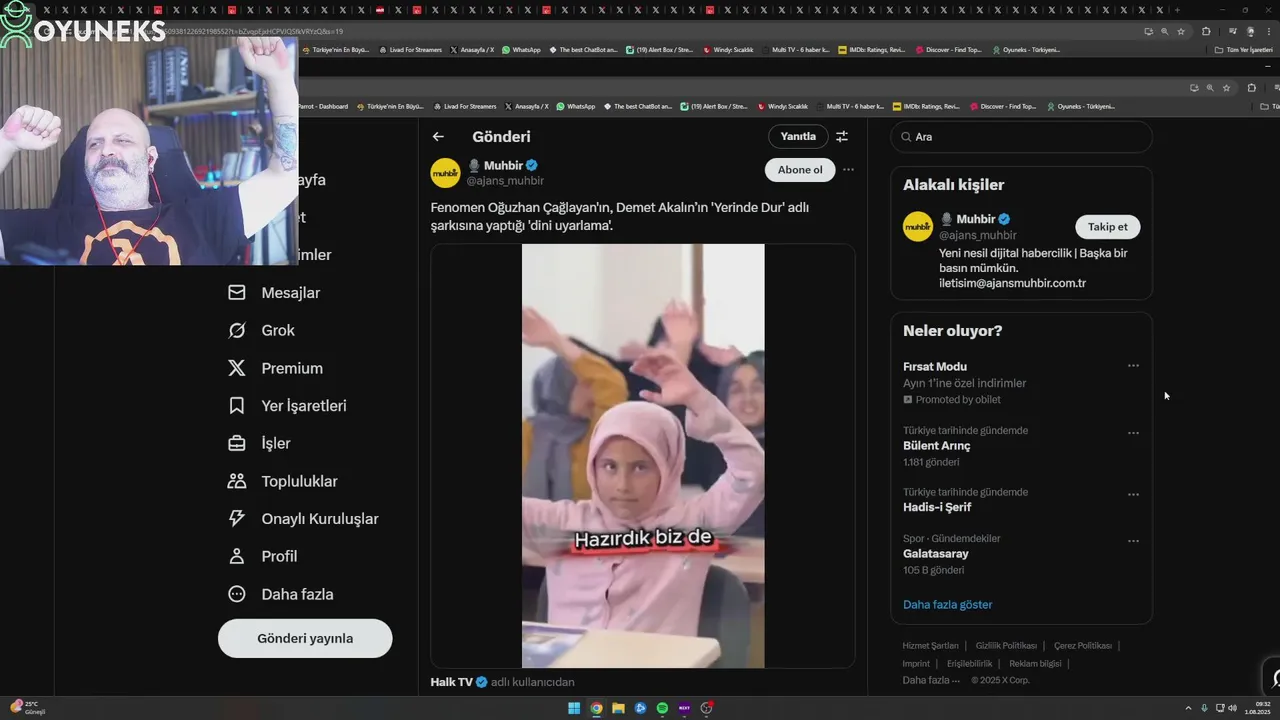Open File Explorer from the taskbar
The image size is (1280, 720).
618,708
